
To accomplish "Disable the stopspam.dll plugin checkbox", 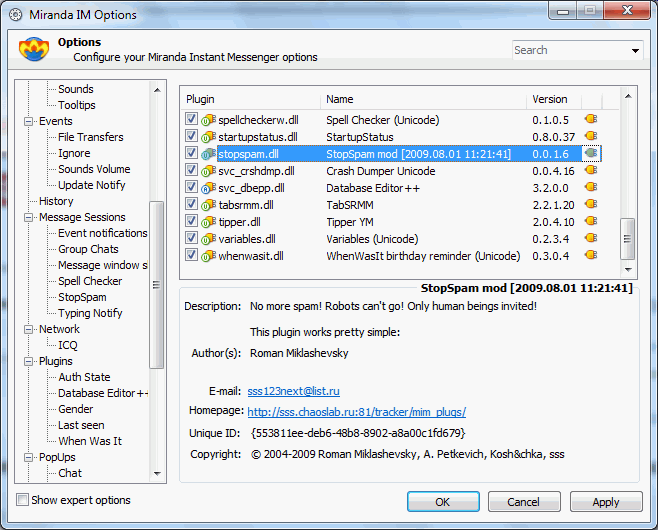I will pos(191,153).
